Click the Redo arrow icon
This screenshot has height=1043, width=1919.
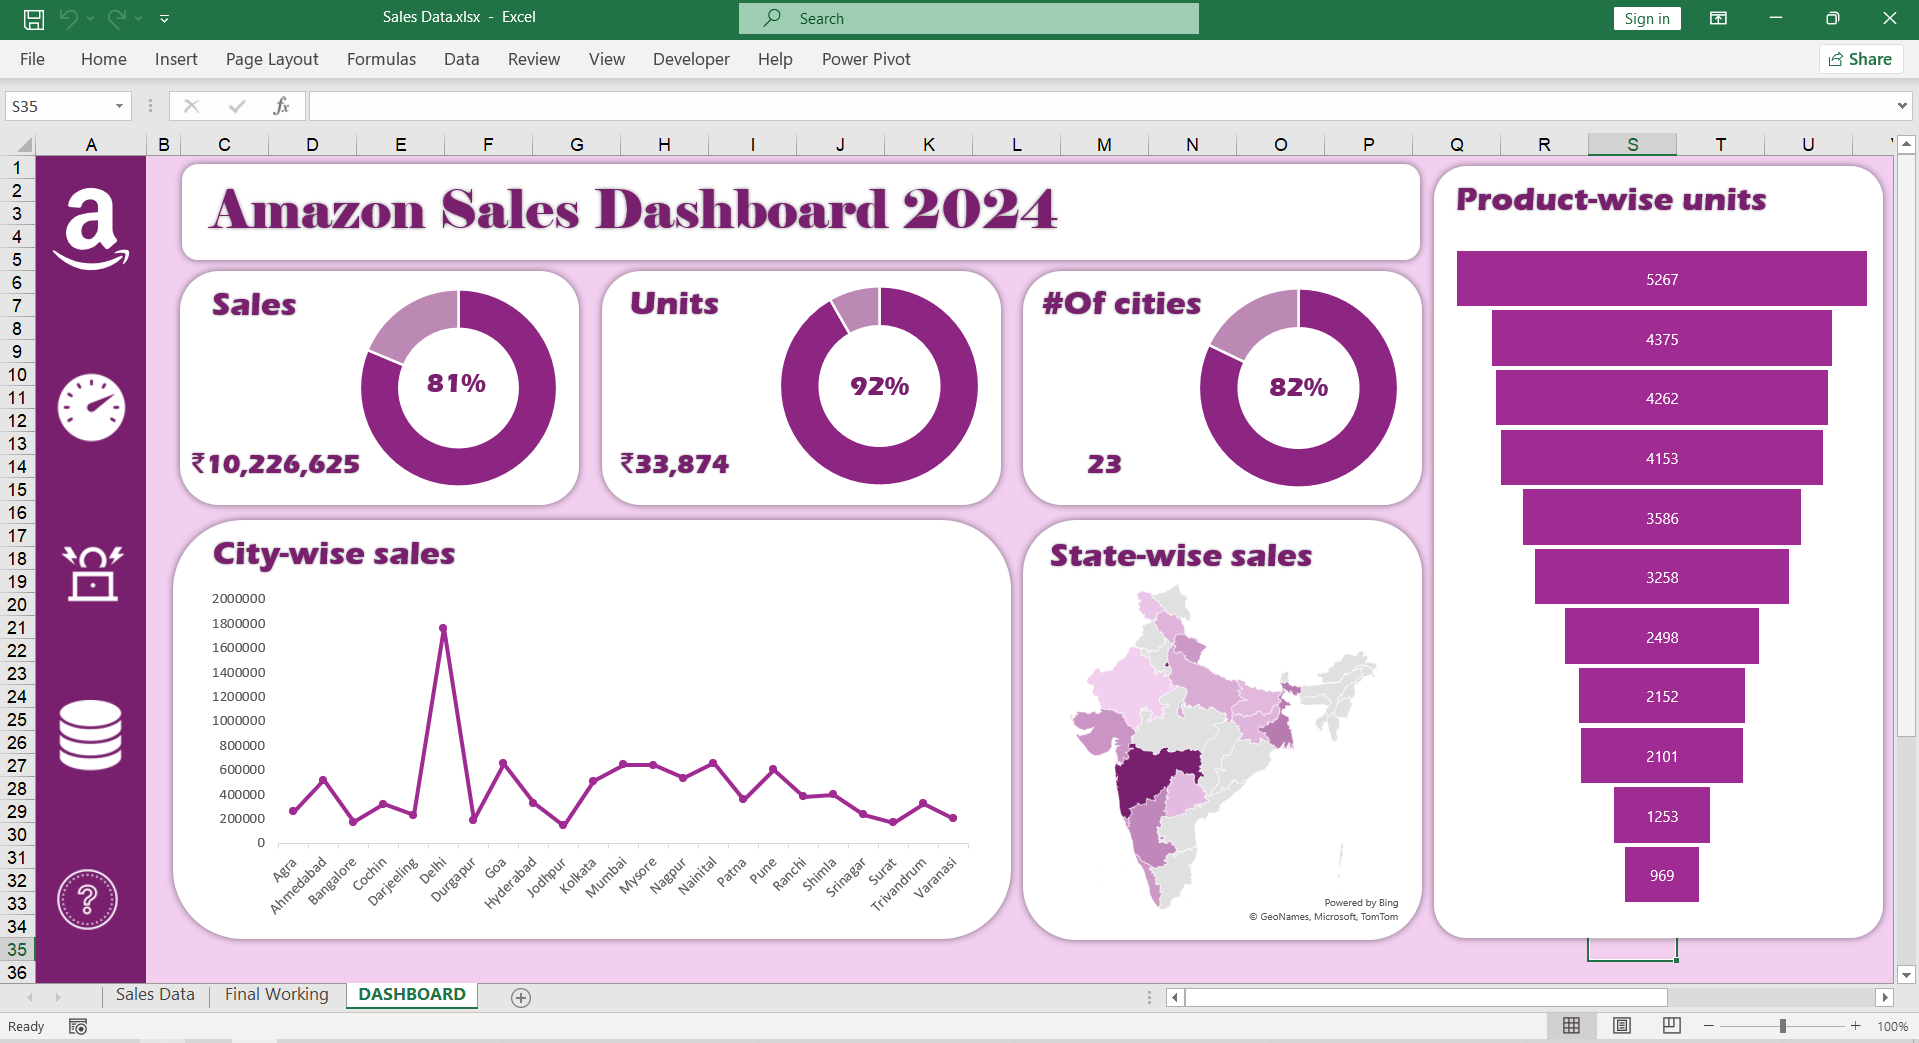click(116, 18)
